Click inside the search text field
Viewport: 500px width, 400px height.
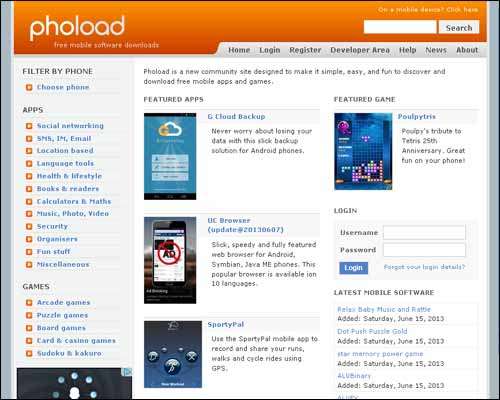(x=400, y=27)
